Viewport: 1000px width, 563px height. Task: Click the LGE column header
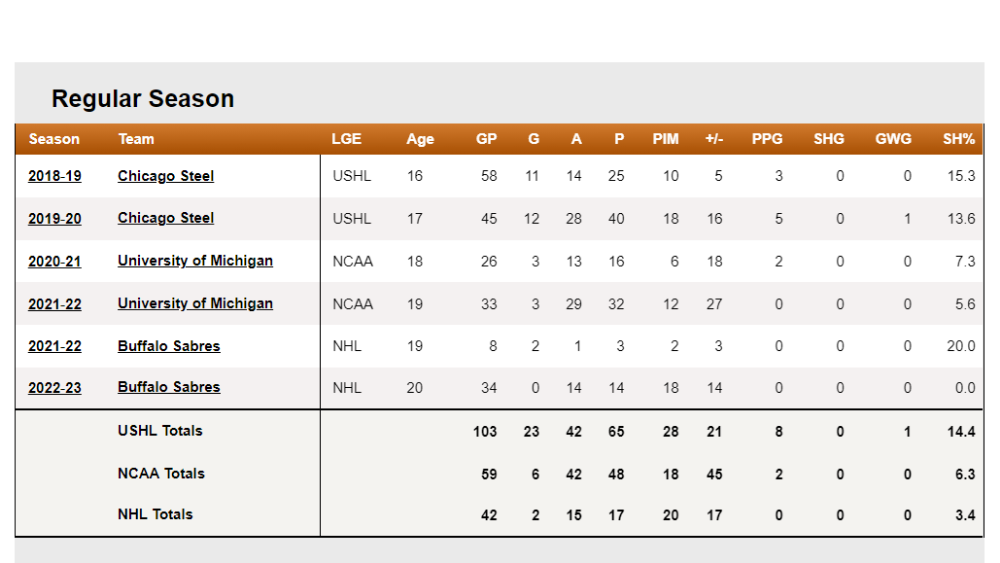click(x=346, y=139)
